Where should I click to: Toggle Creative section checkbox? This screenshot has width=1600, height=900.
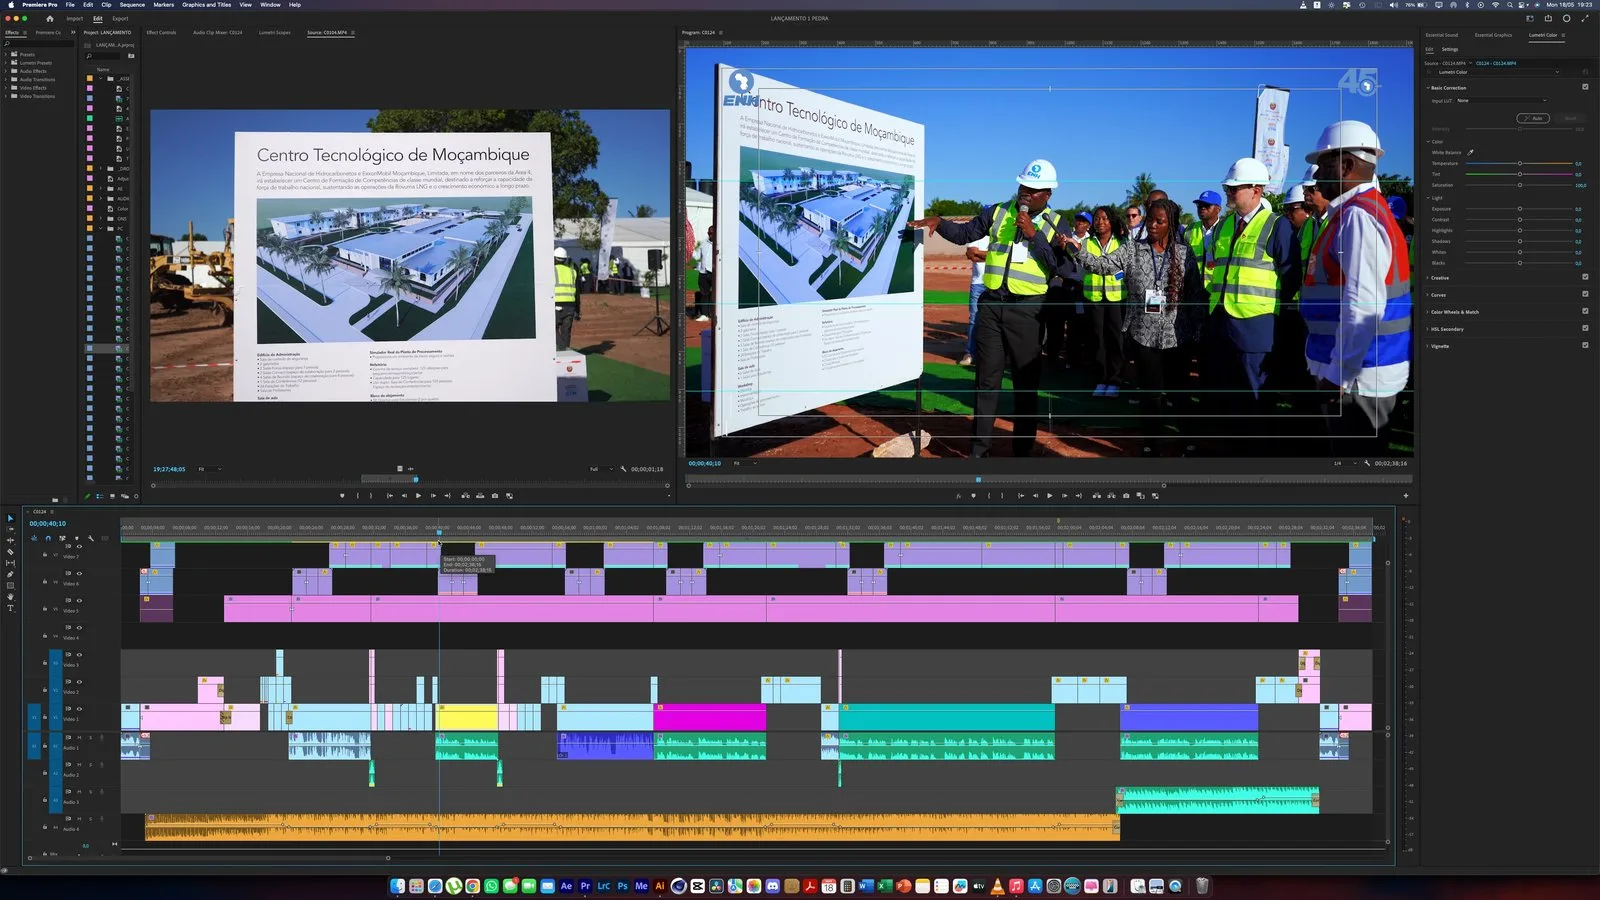(1585, 277)
